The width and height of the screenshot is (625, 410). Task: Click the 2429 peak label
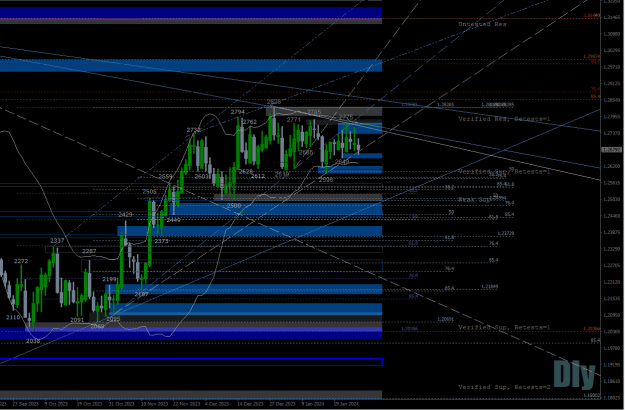pyautogui.click(x=125, y=215)
